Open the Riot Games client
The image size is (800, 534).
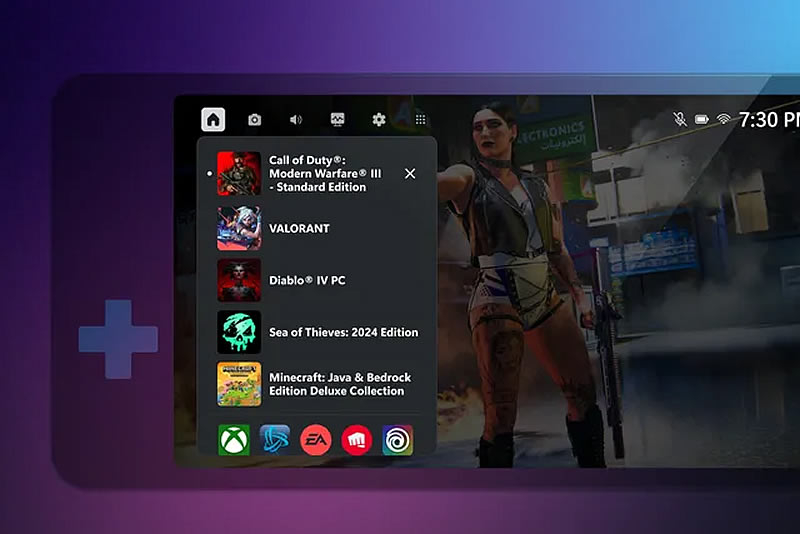pyautogui.click(x=357, y=440)
